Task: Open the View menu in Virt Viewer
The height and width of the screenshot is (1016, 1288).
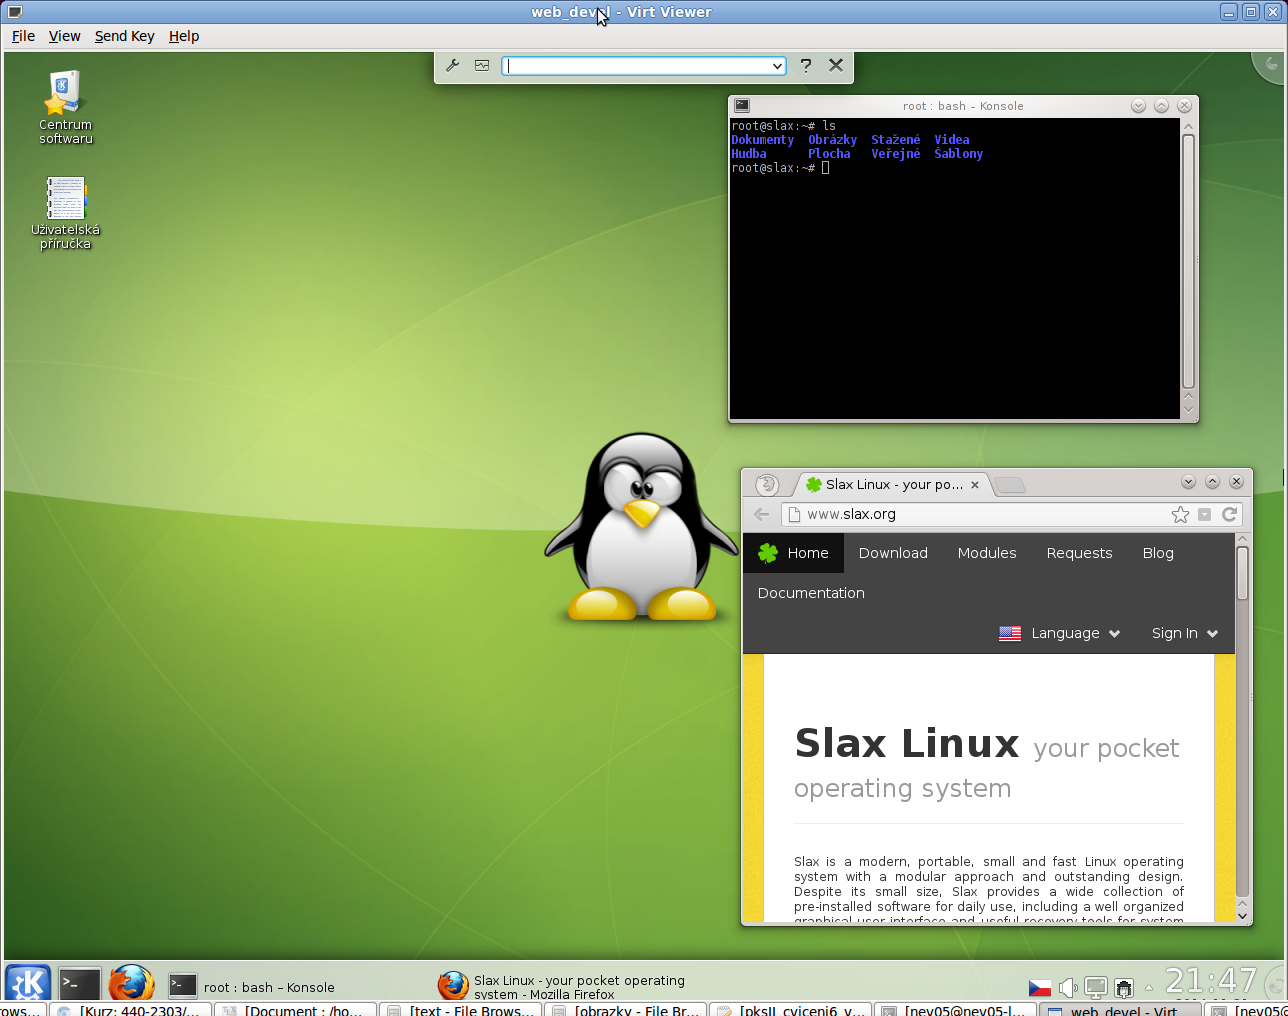Action: point(64,36)
